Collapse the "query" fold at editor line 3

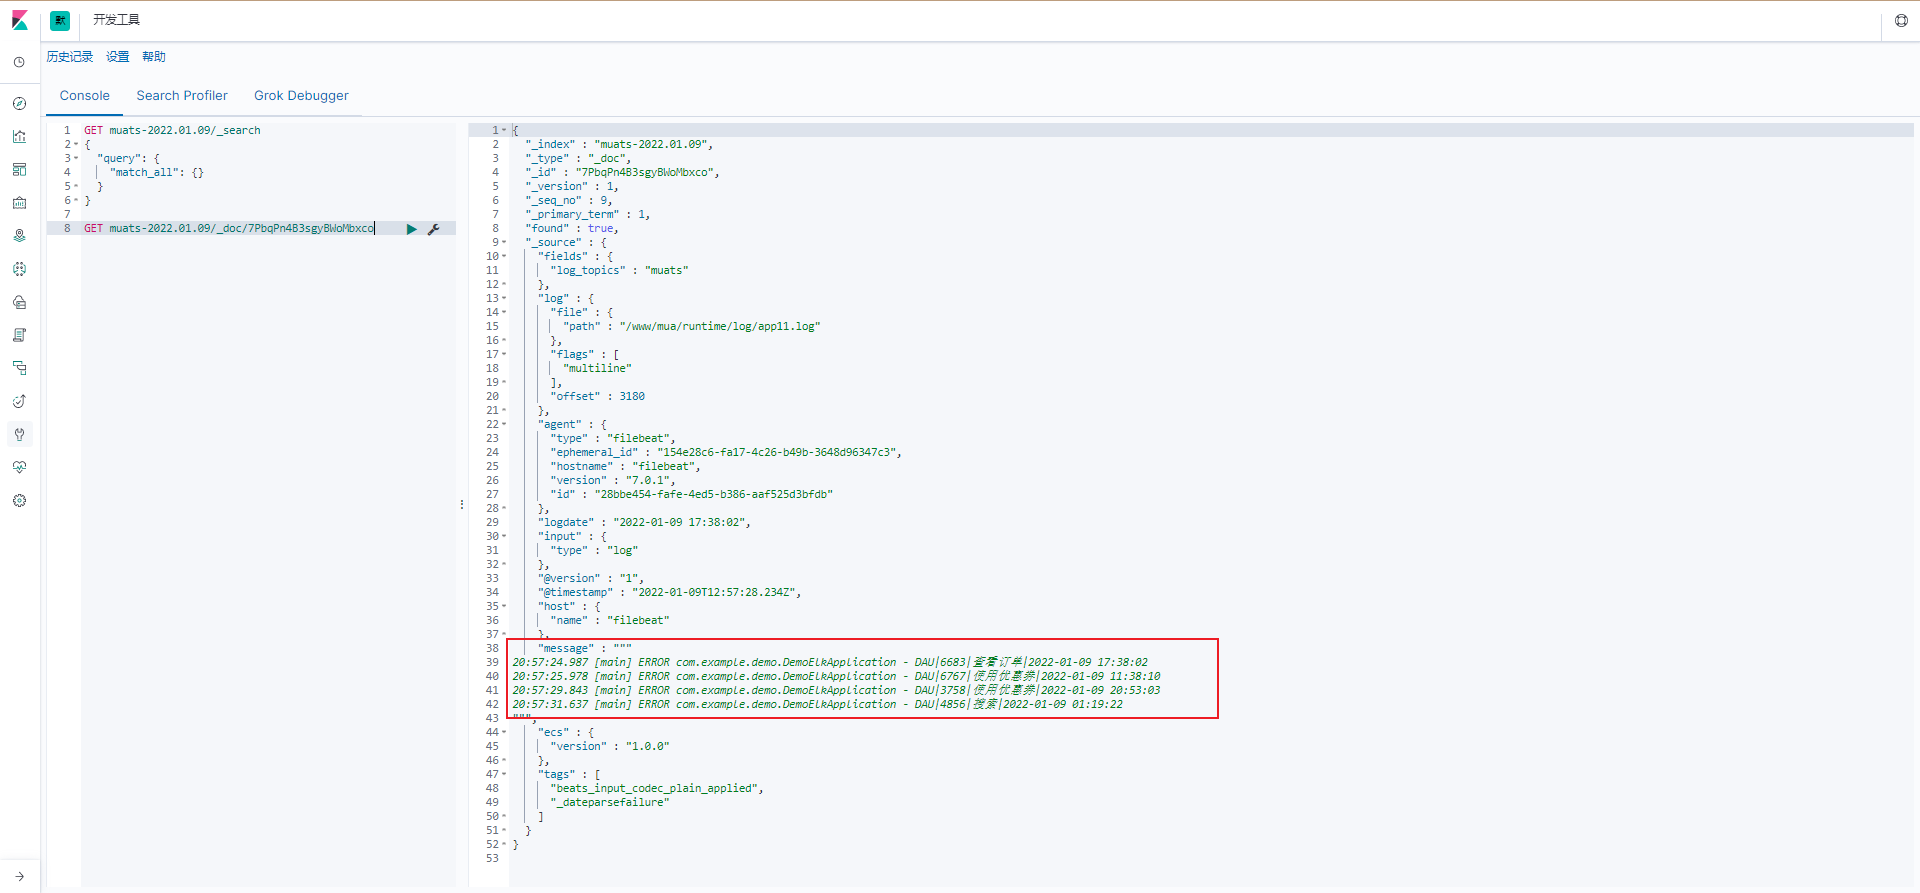[x=76, y=158]
